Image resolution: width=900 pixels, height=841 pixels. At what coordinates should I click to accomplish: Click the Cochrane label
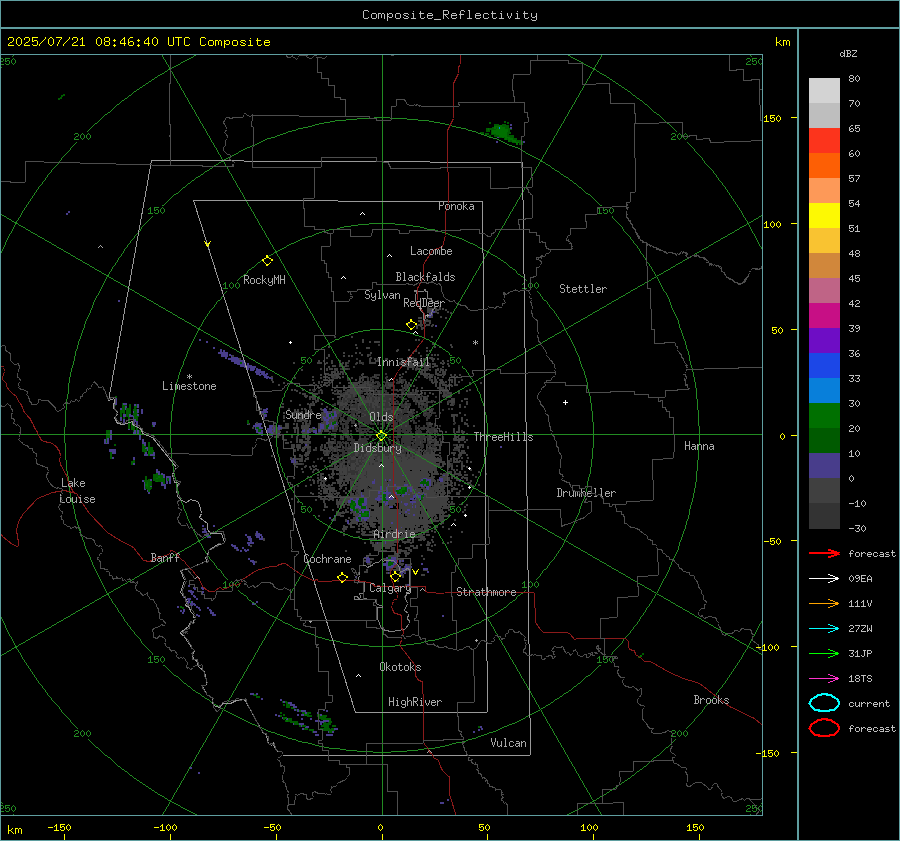(327, 559)
